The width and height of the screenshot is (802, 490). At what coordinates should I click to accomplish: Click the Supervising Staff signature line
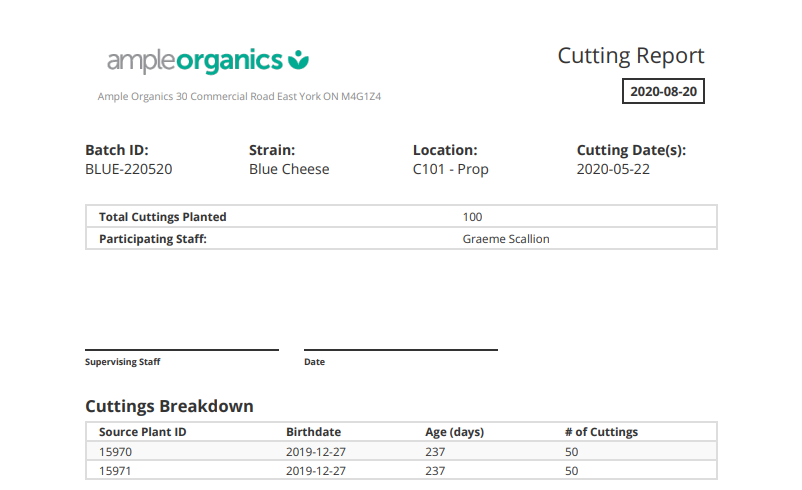182,350
